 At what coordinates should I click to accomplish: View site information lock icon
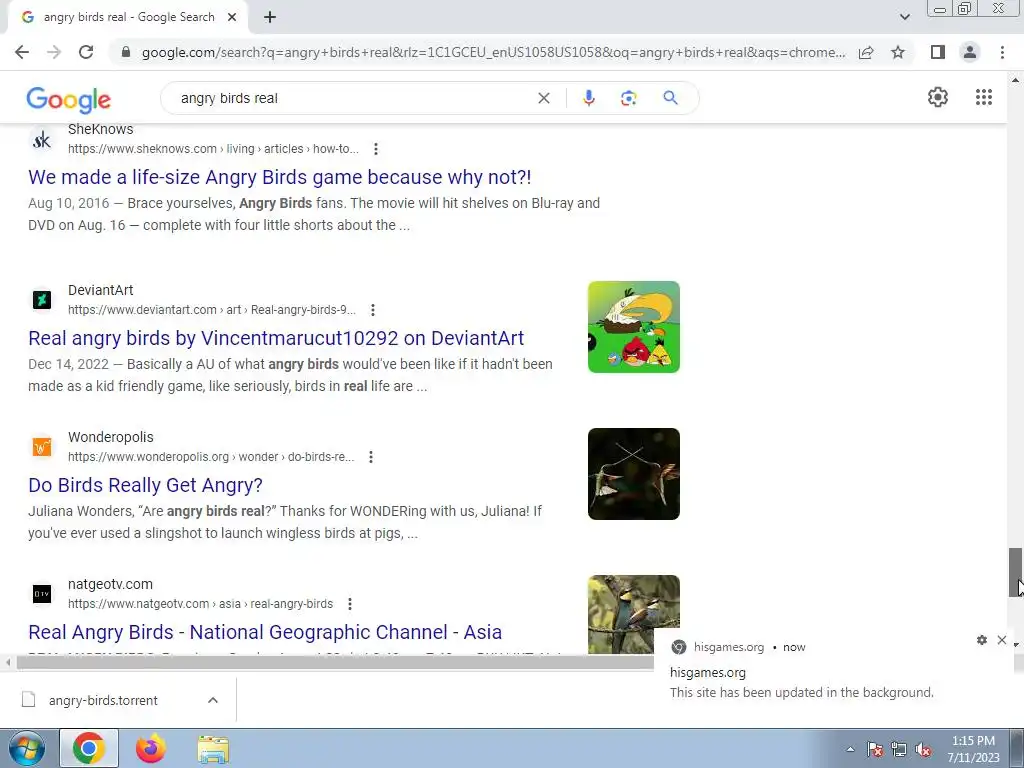[126, 52]
